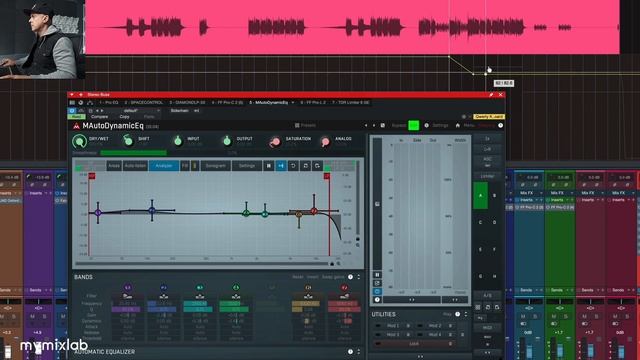This screenshot has width=640, height=360.
Task: Click the INPUT gain knob
Action: point(178,141)
